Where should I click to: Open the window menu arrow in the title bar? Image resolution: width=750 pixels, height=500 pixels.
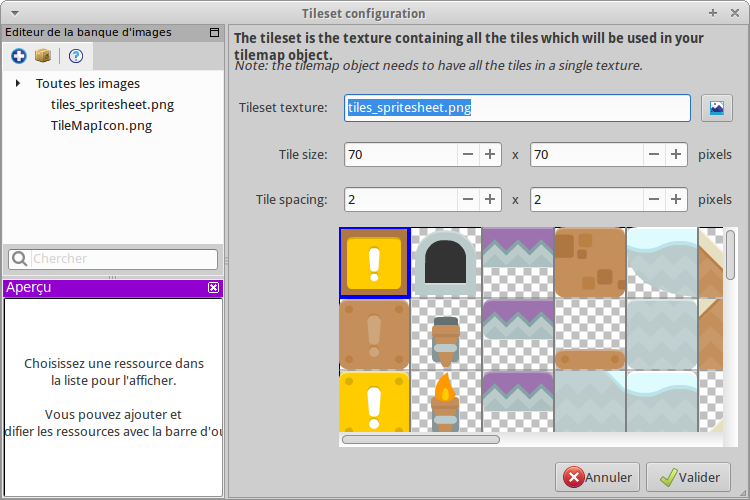(x=15, y=13)
